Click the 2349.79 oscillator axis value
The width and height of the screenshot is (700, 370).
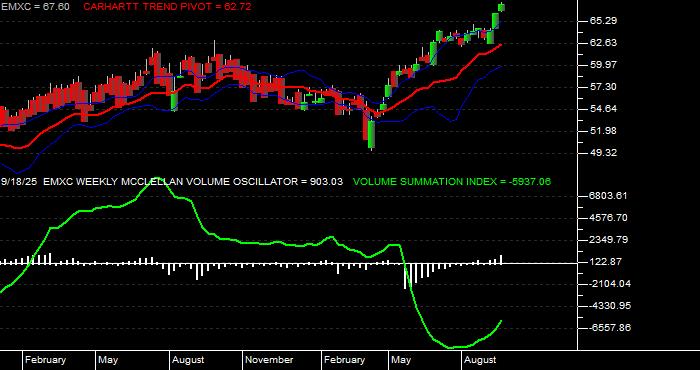[608, 240]
